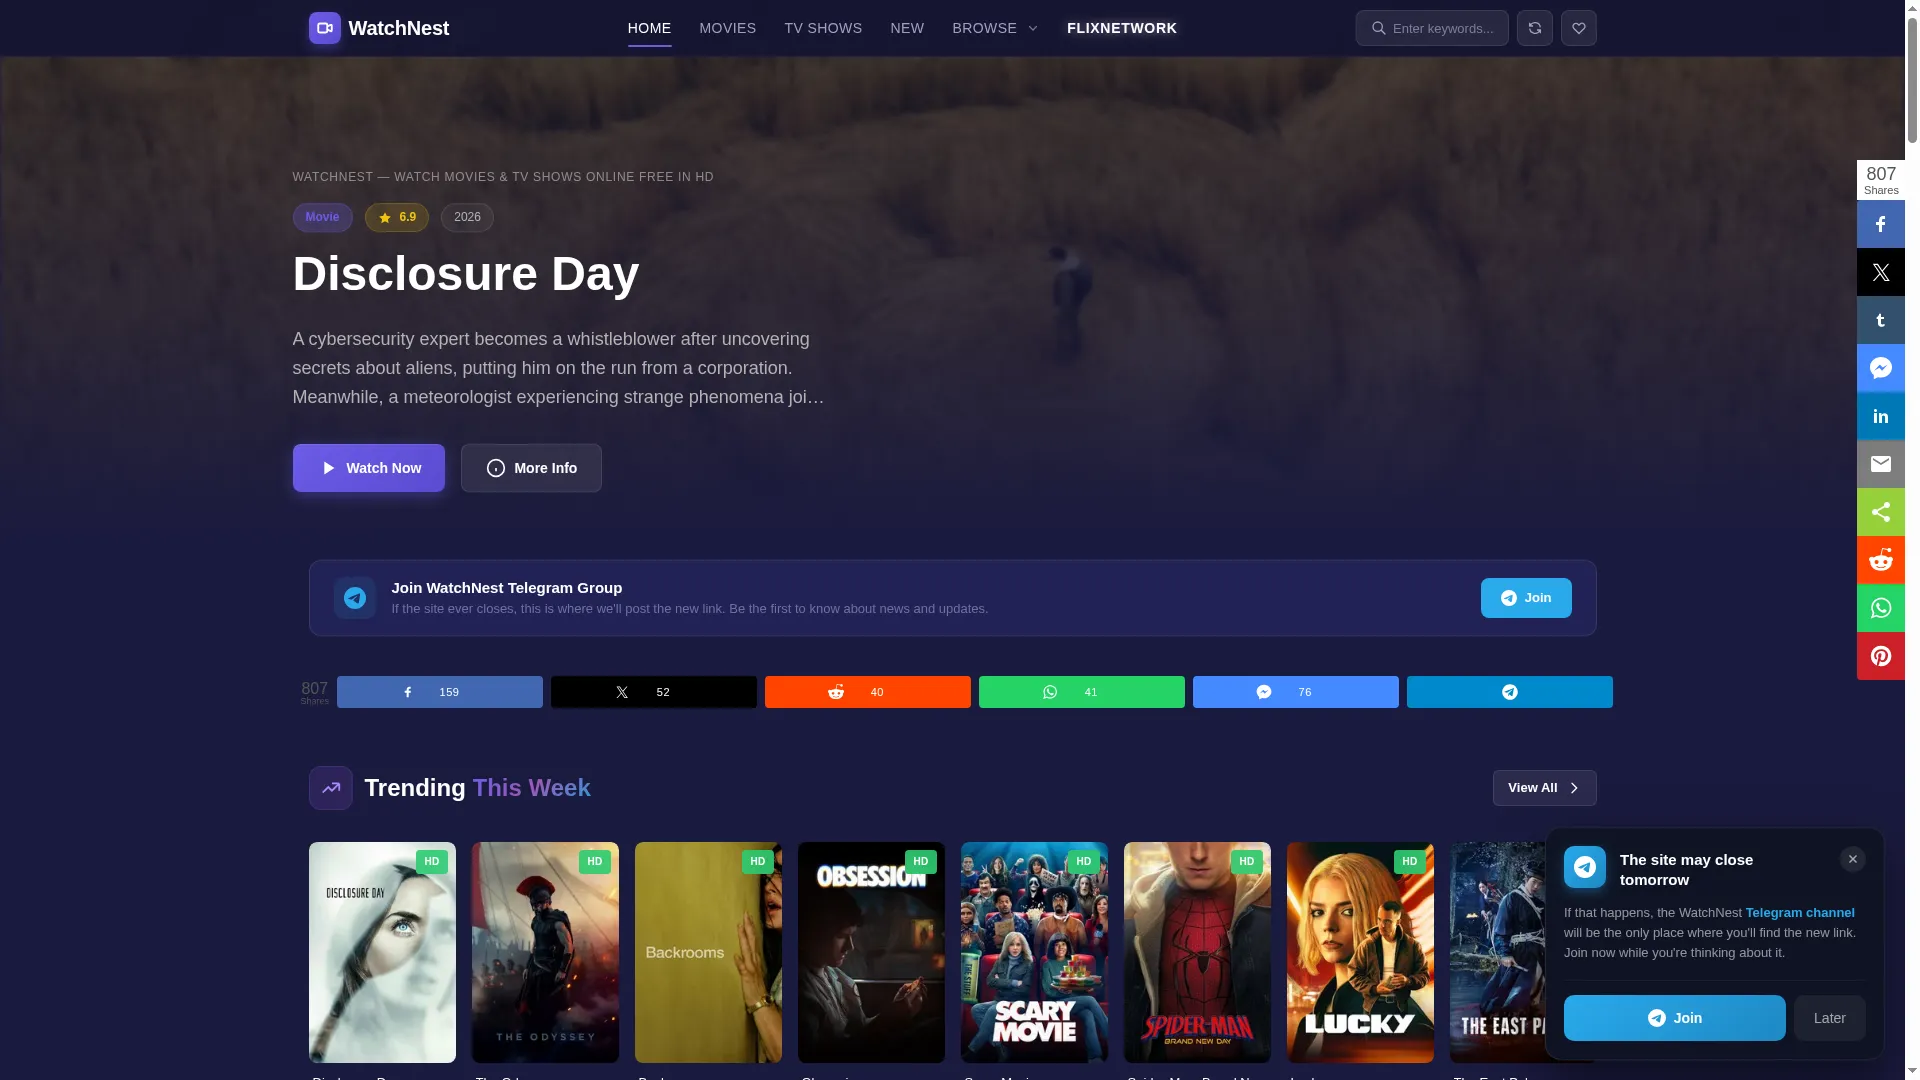Share via WhatsApp in right sidebar
This screenshot has width=1920, height=1080.
click(x=1880, y=608)
